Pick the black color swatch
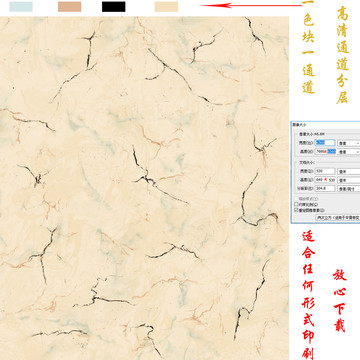Image resolution: width=360 pixels, height=360 pixels. coord(114,7)
